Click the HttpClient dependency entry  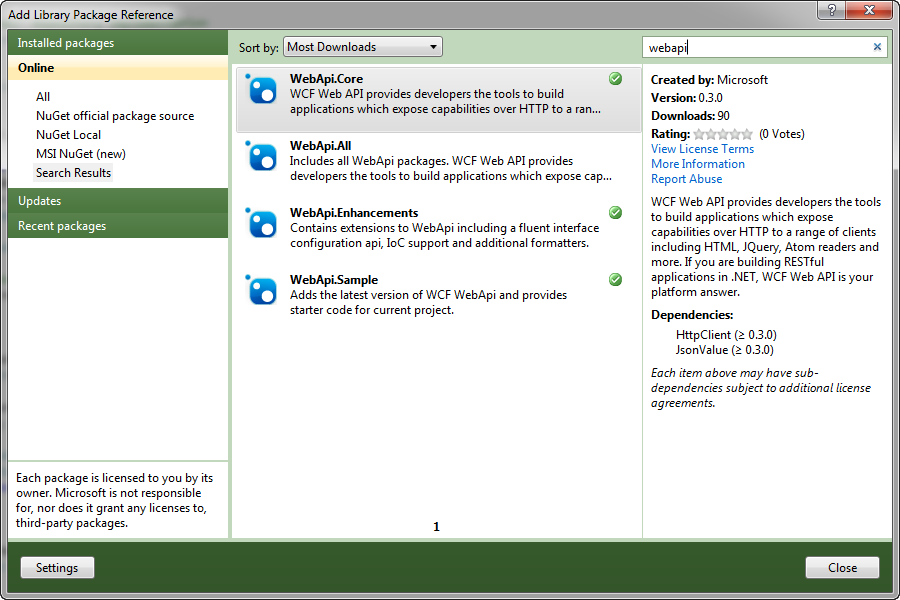(726, 335)
